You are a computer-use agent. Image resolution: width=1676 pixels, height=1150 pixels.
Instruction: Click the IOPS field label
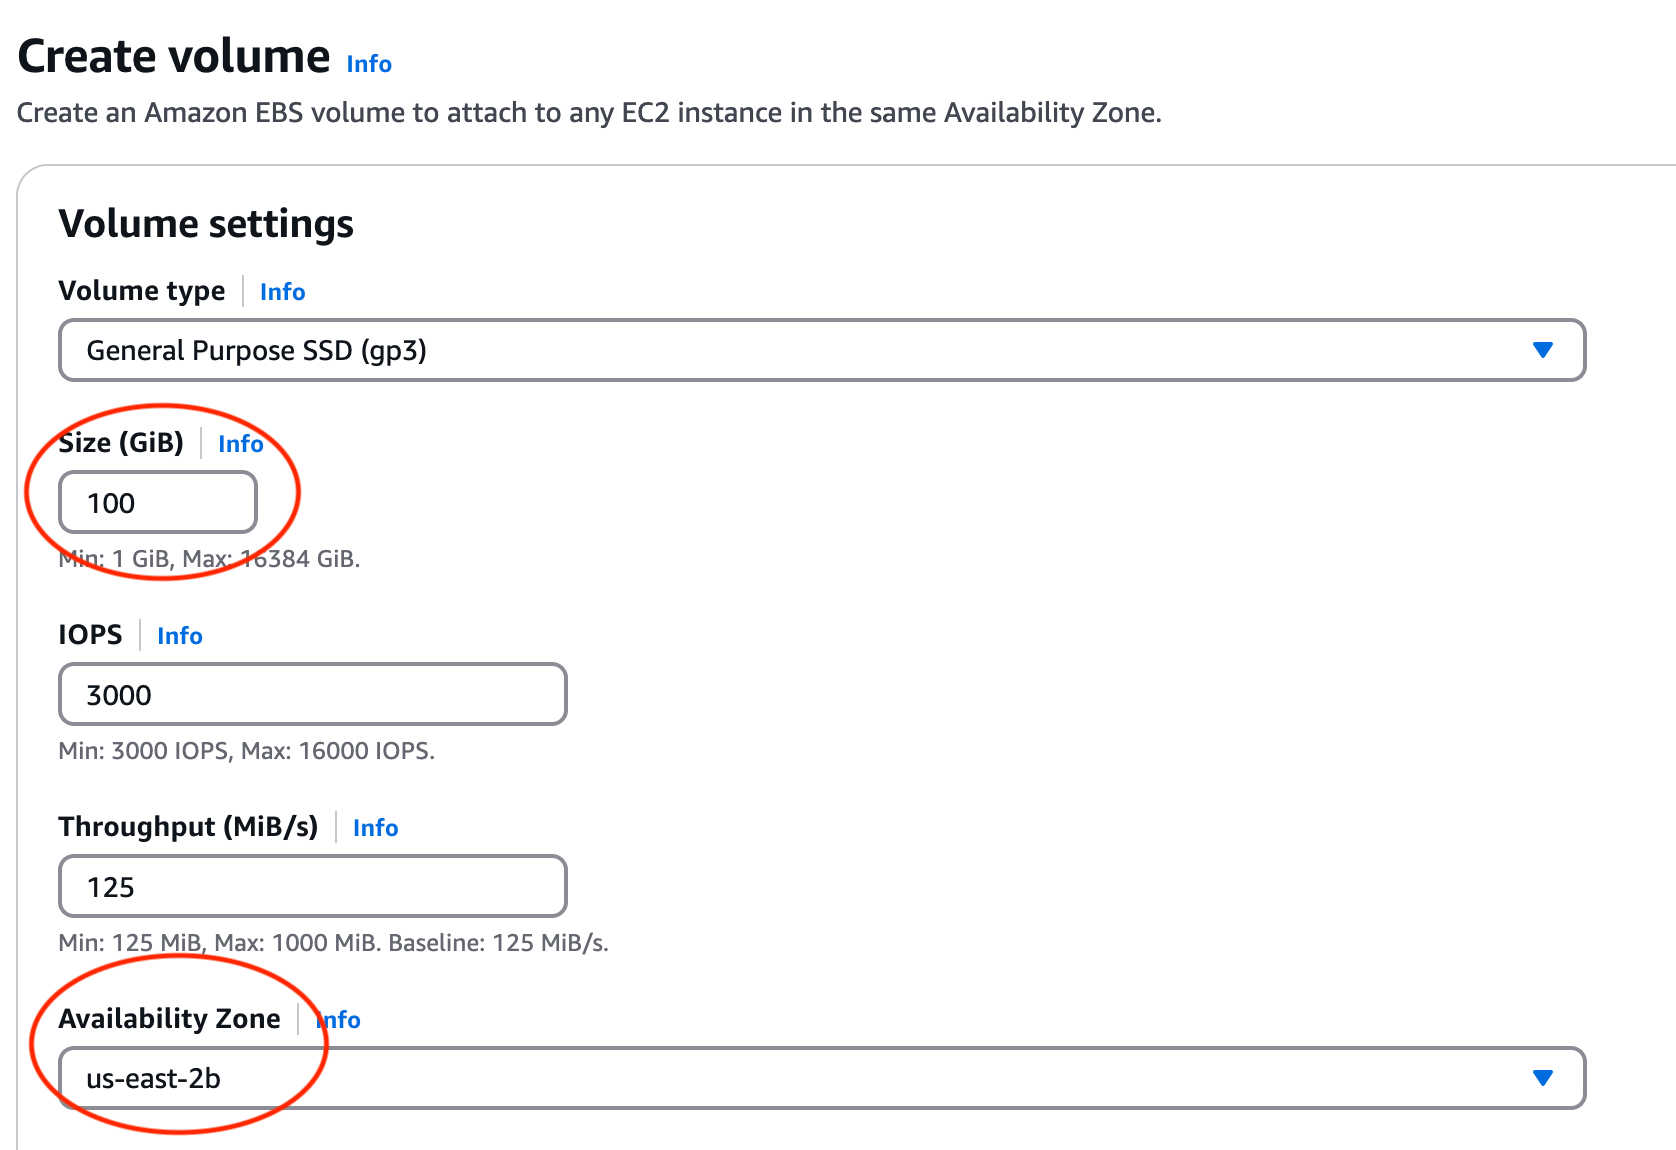pos(90,635)
